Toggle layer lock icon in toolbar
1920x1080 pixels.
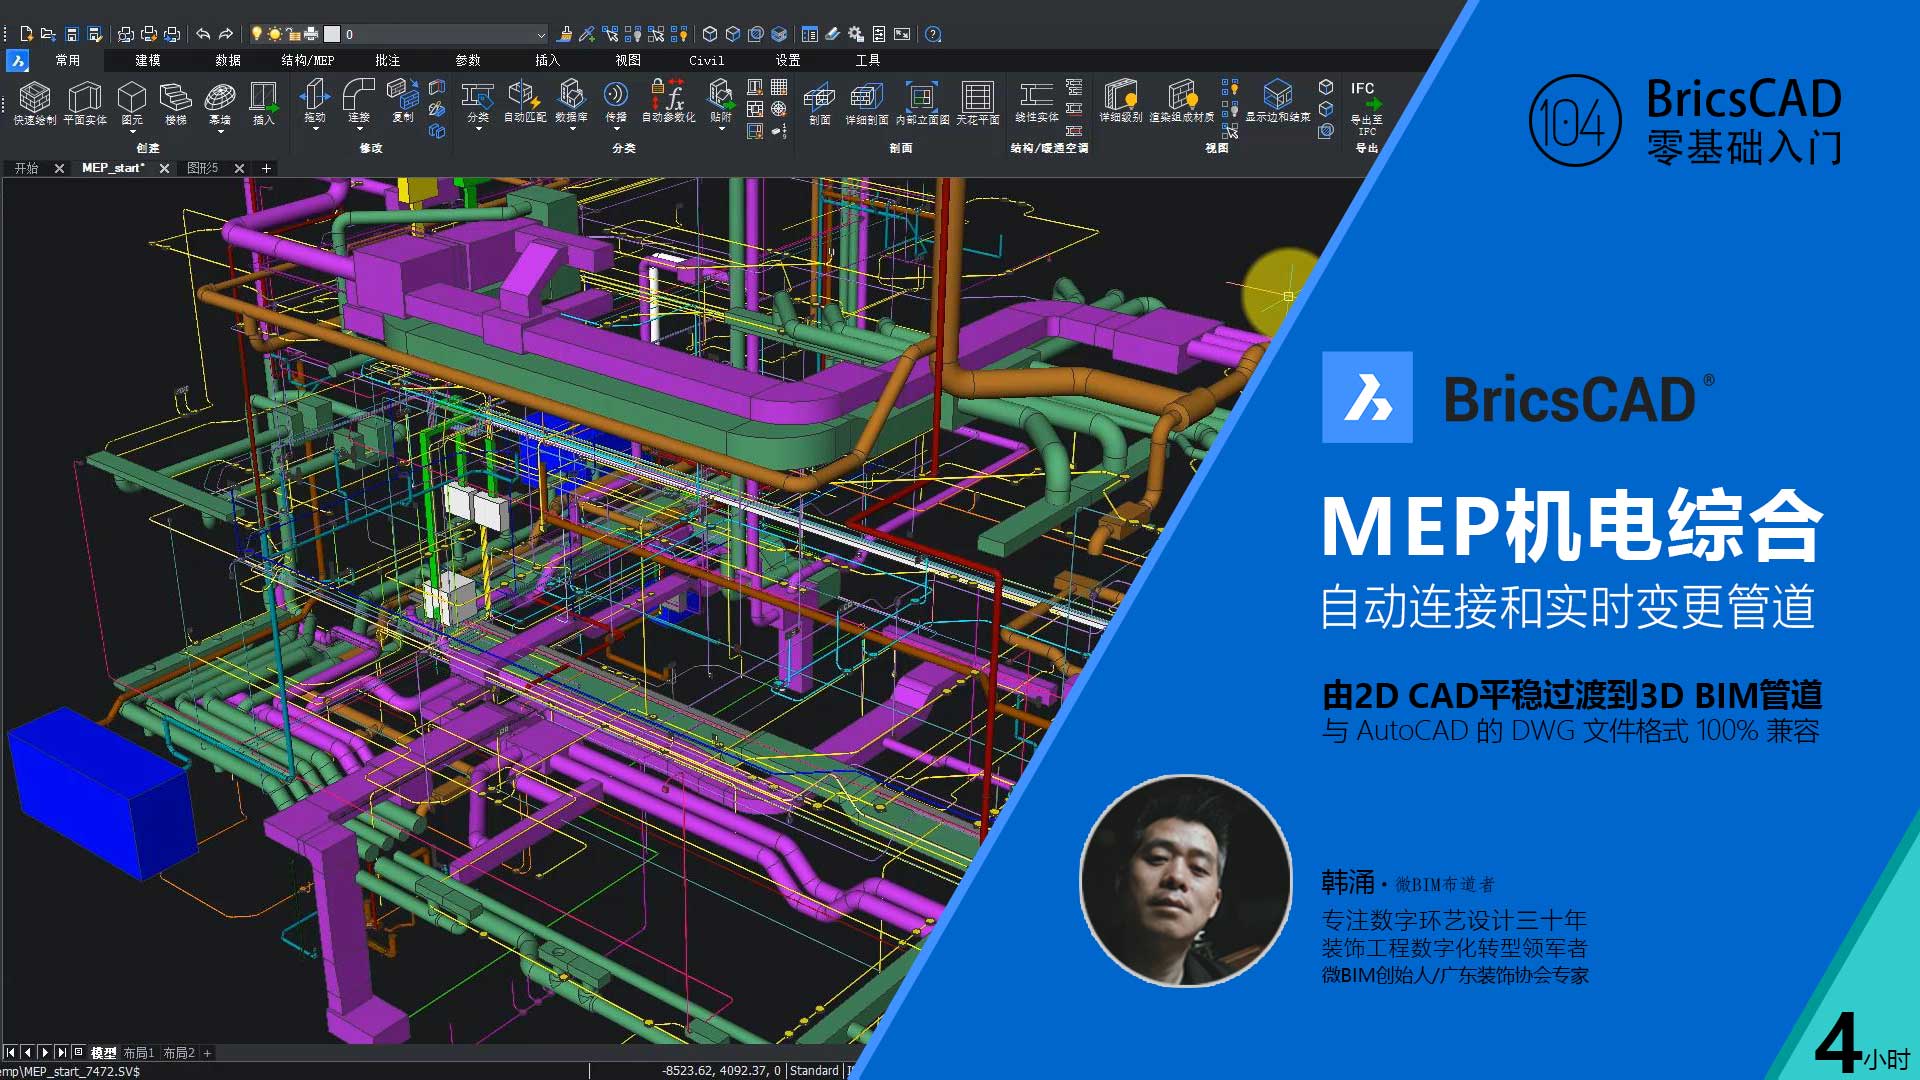coord(293,34)
